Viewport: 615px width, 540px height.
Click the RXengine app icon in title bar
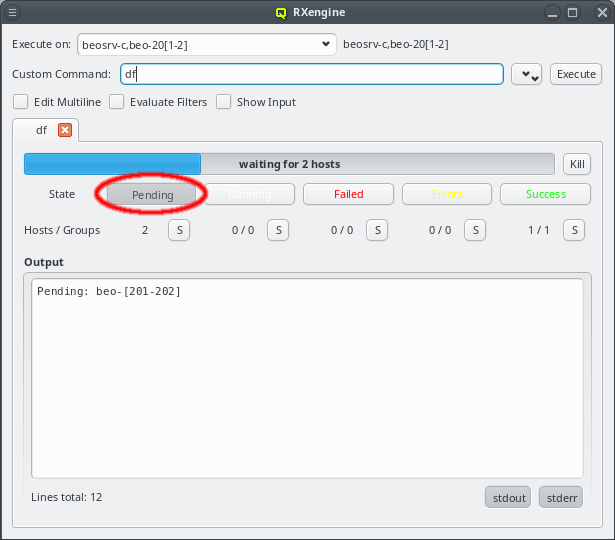282,13
